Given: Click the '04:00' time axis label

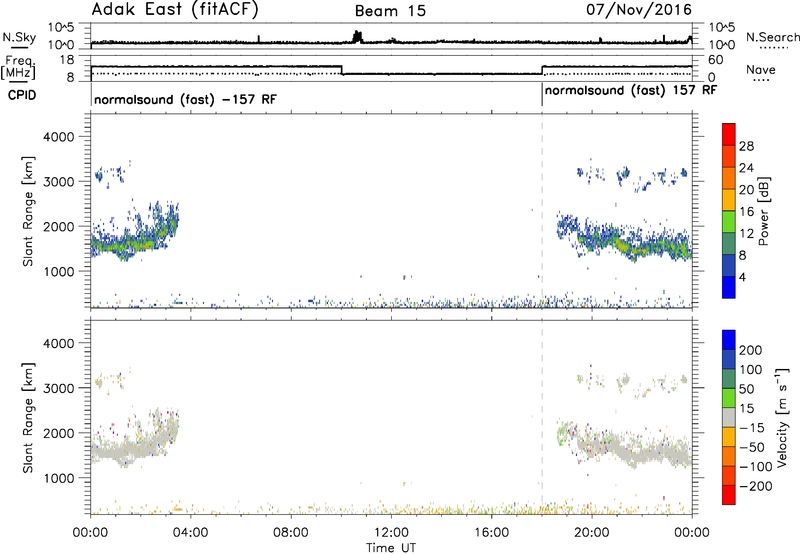Looking at the screenshot, I should [190, 533].
